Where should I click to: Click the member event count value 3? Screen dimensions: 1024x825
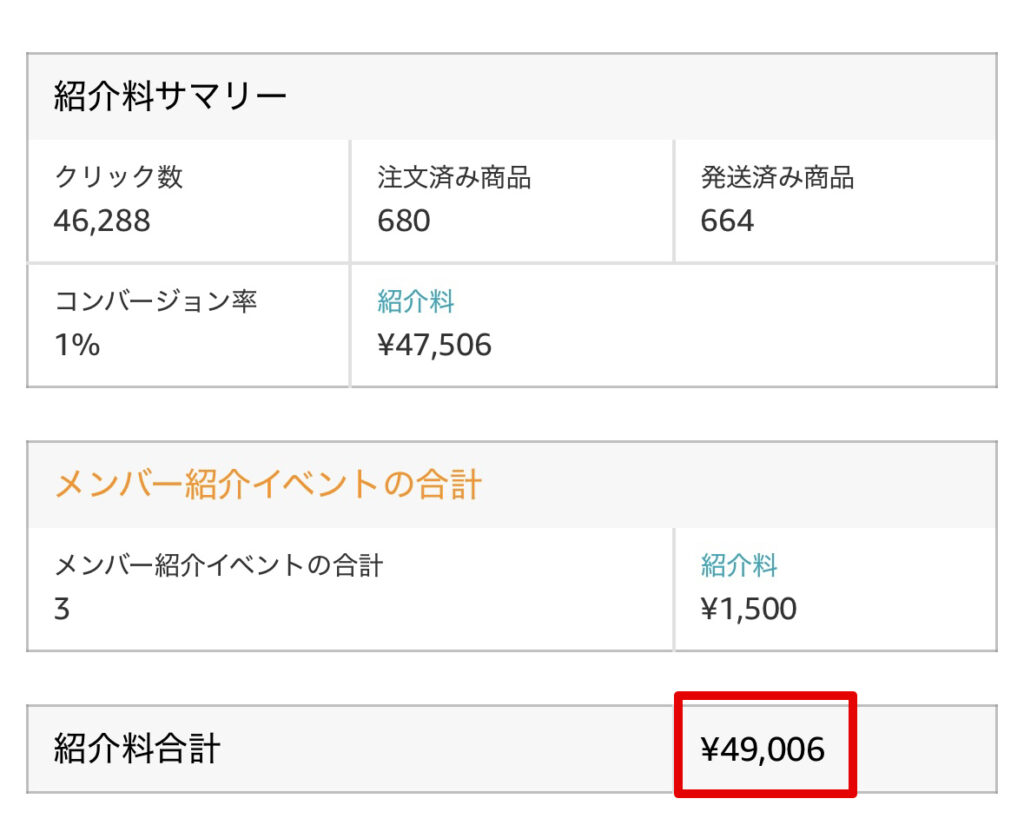(x=62, y=608)
